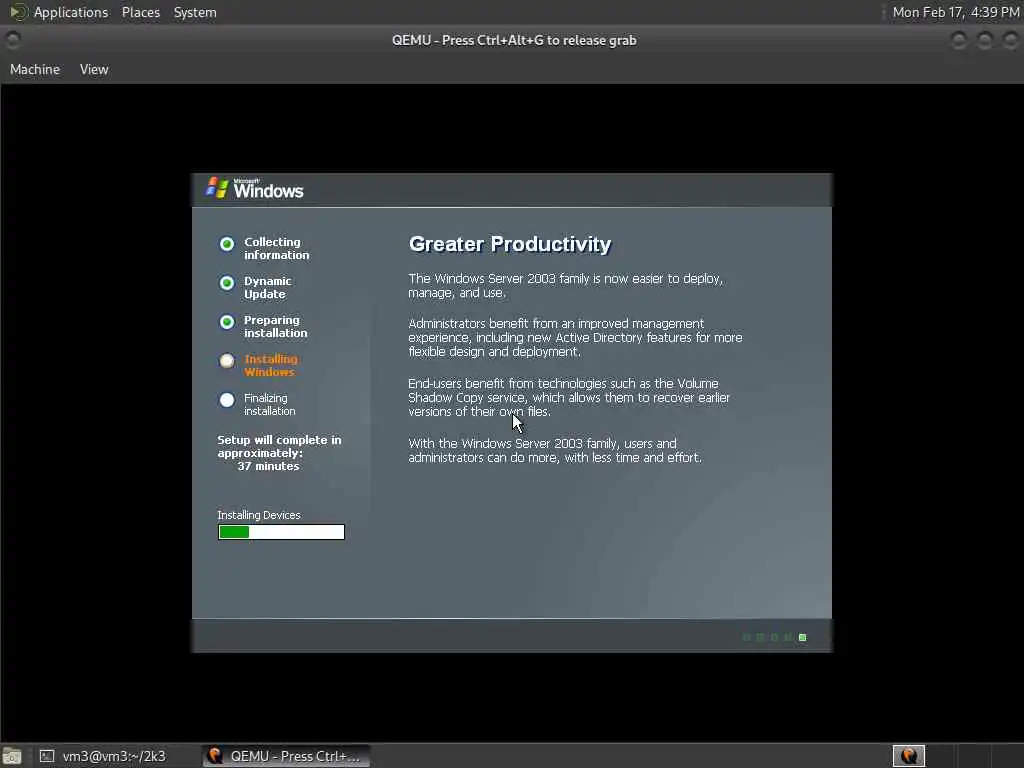The width and height of the screenshot is (1024, 768).
Task: Click the Volume Shadow Copy paragraph
Action: (x=569, y=398)
